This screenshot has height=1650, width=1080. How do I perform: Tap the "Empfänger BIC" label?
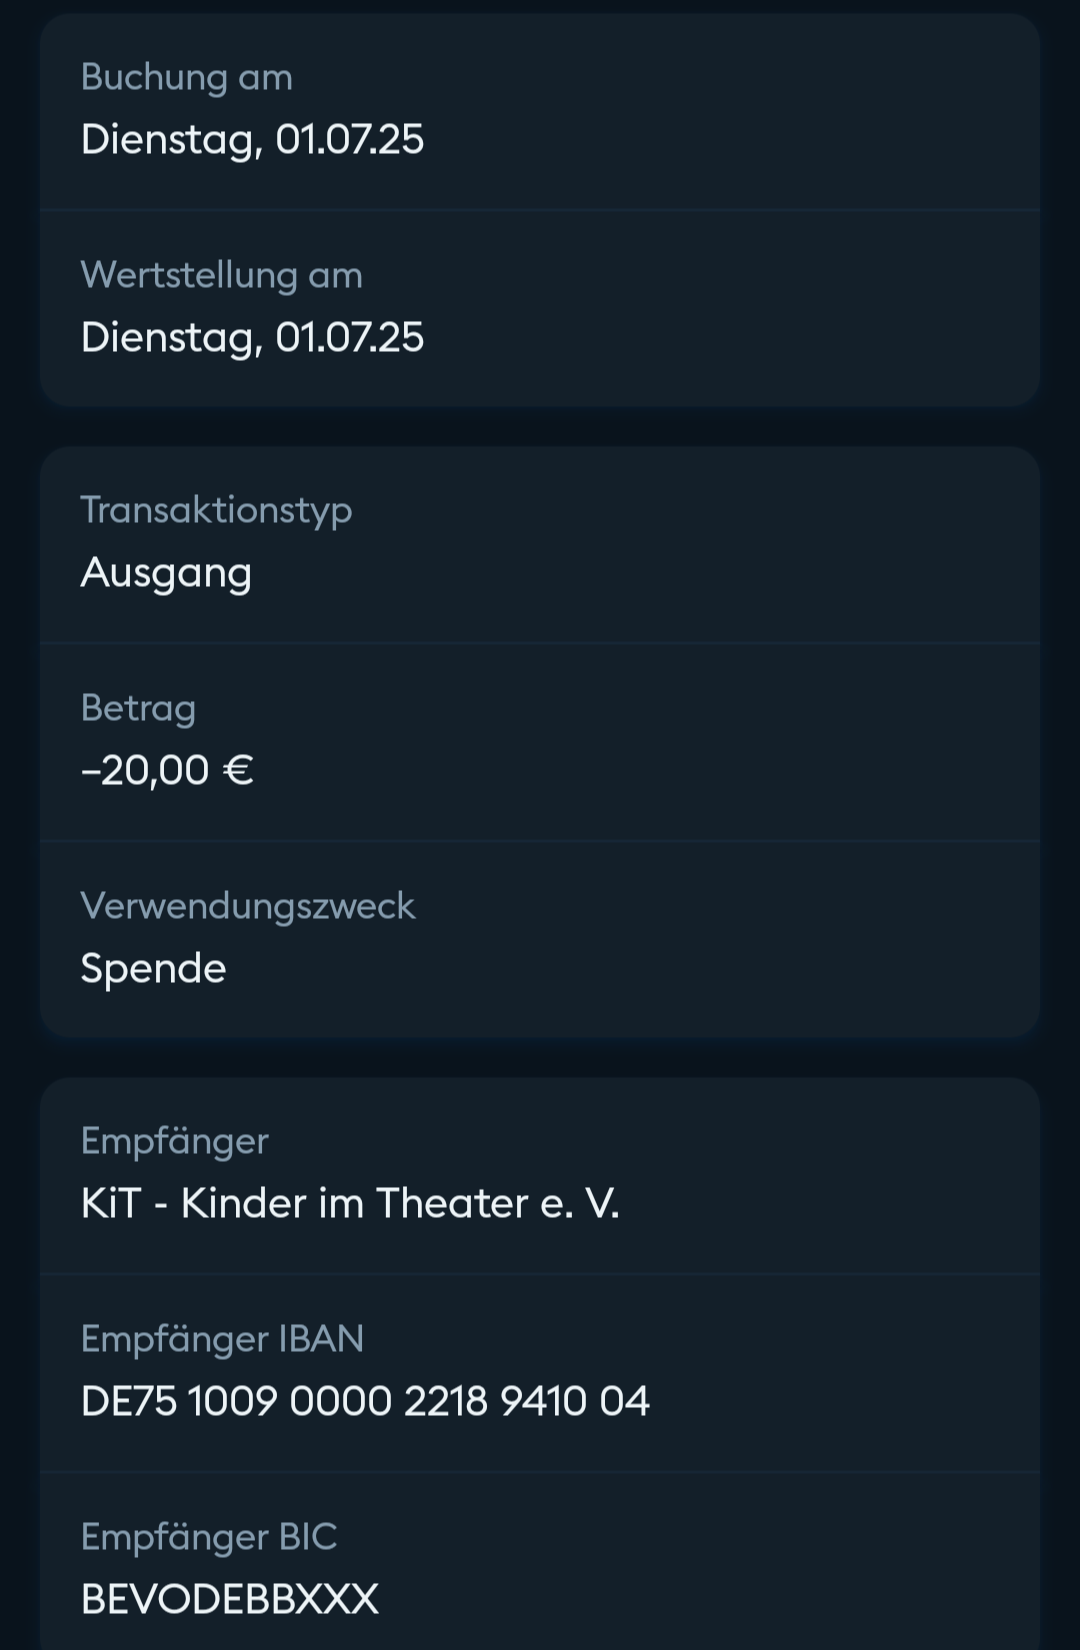click(x=209, y=1536)
